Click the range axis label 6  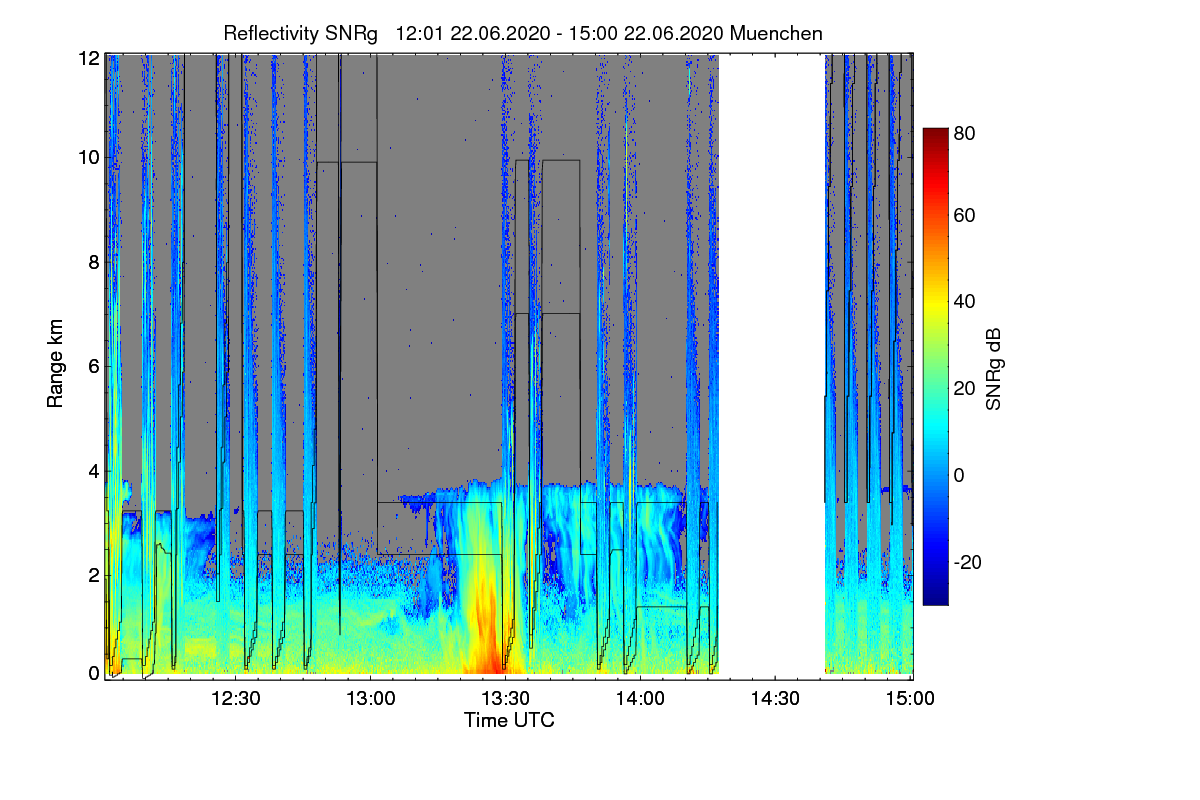click(x=93, y=367)
